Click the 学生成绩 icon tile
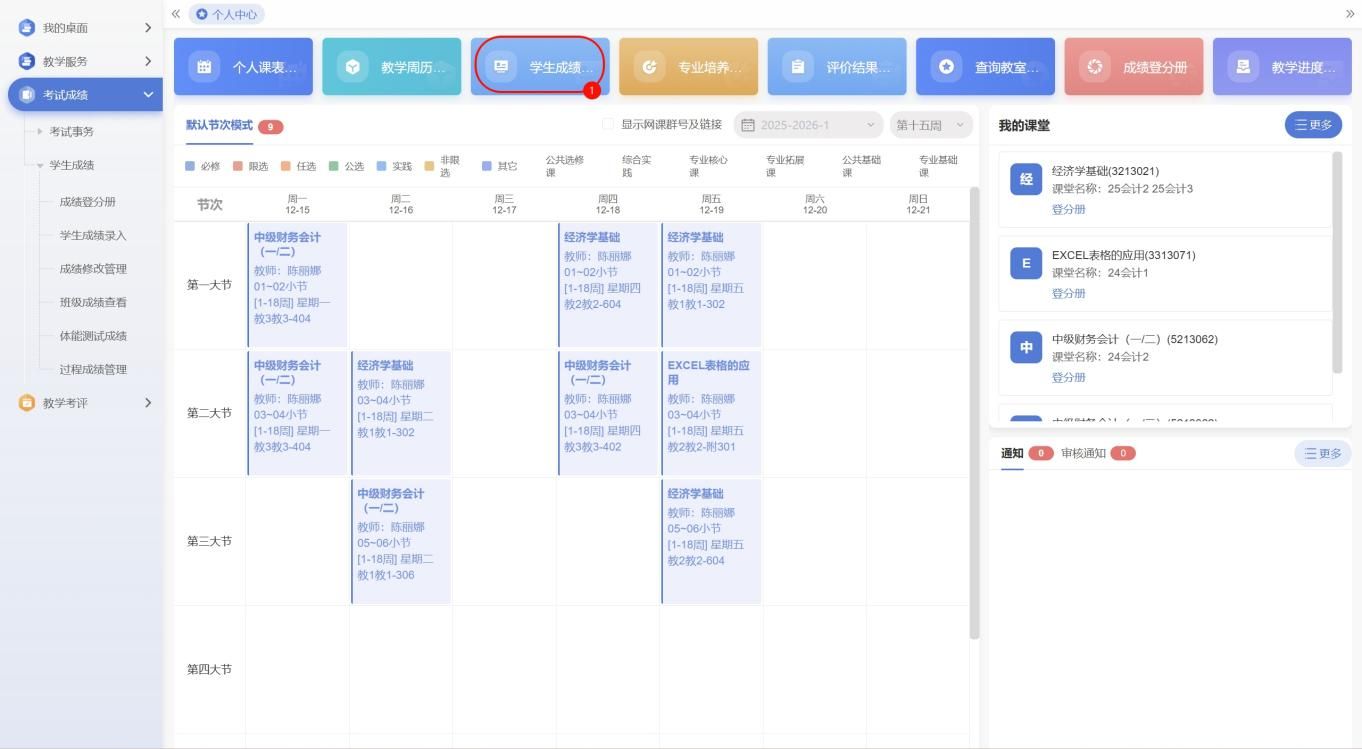1362x749 pixels. (x=501, y=67)
